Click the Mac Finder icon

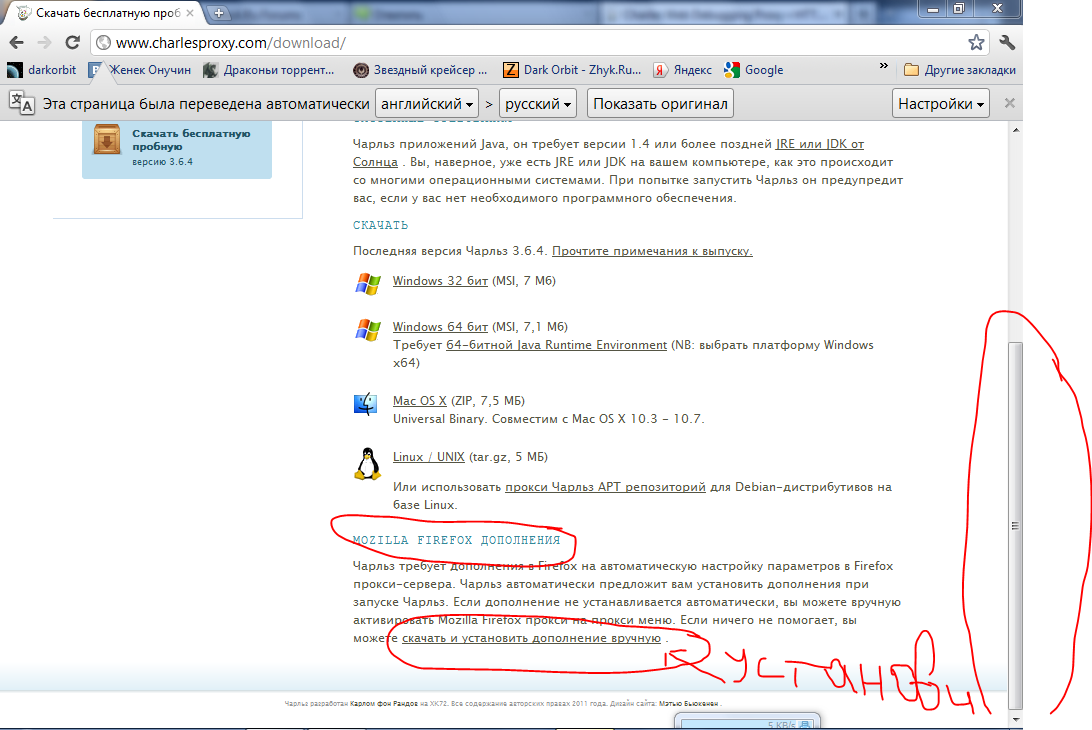pos(366,404)
